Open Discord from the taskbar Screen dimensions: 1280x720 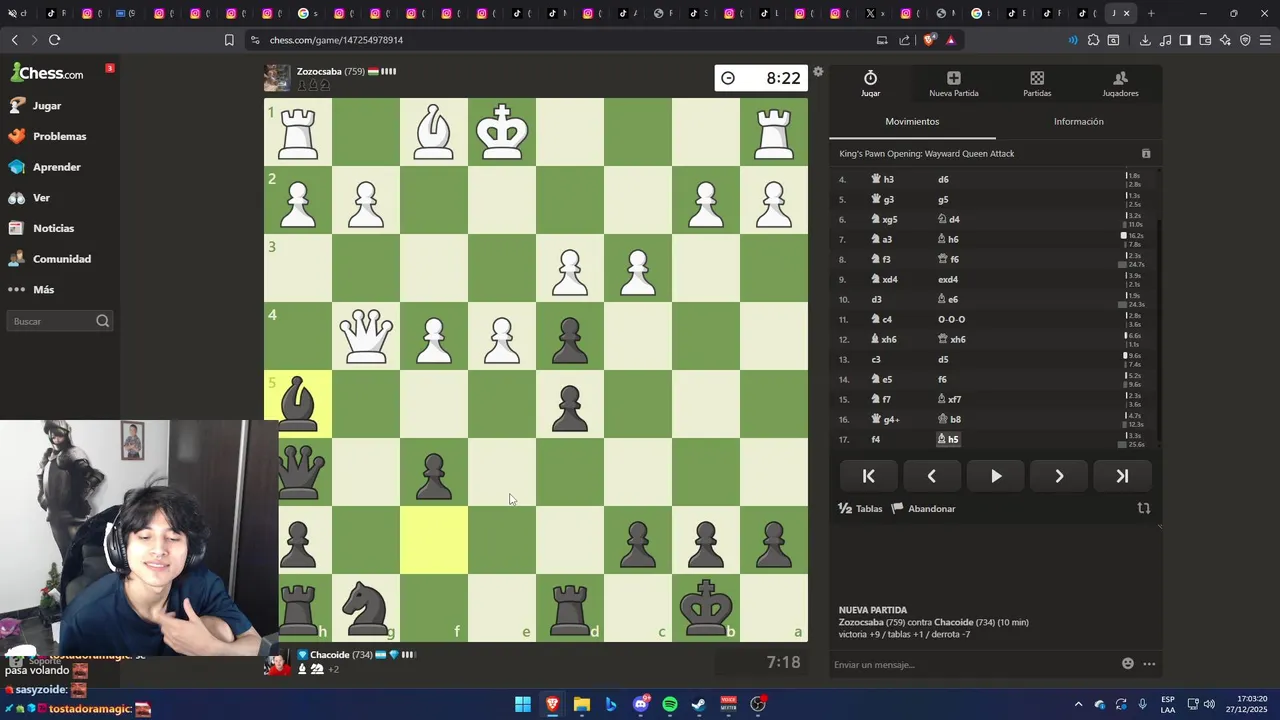(x=641, y=704)
